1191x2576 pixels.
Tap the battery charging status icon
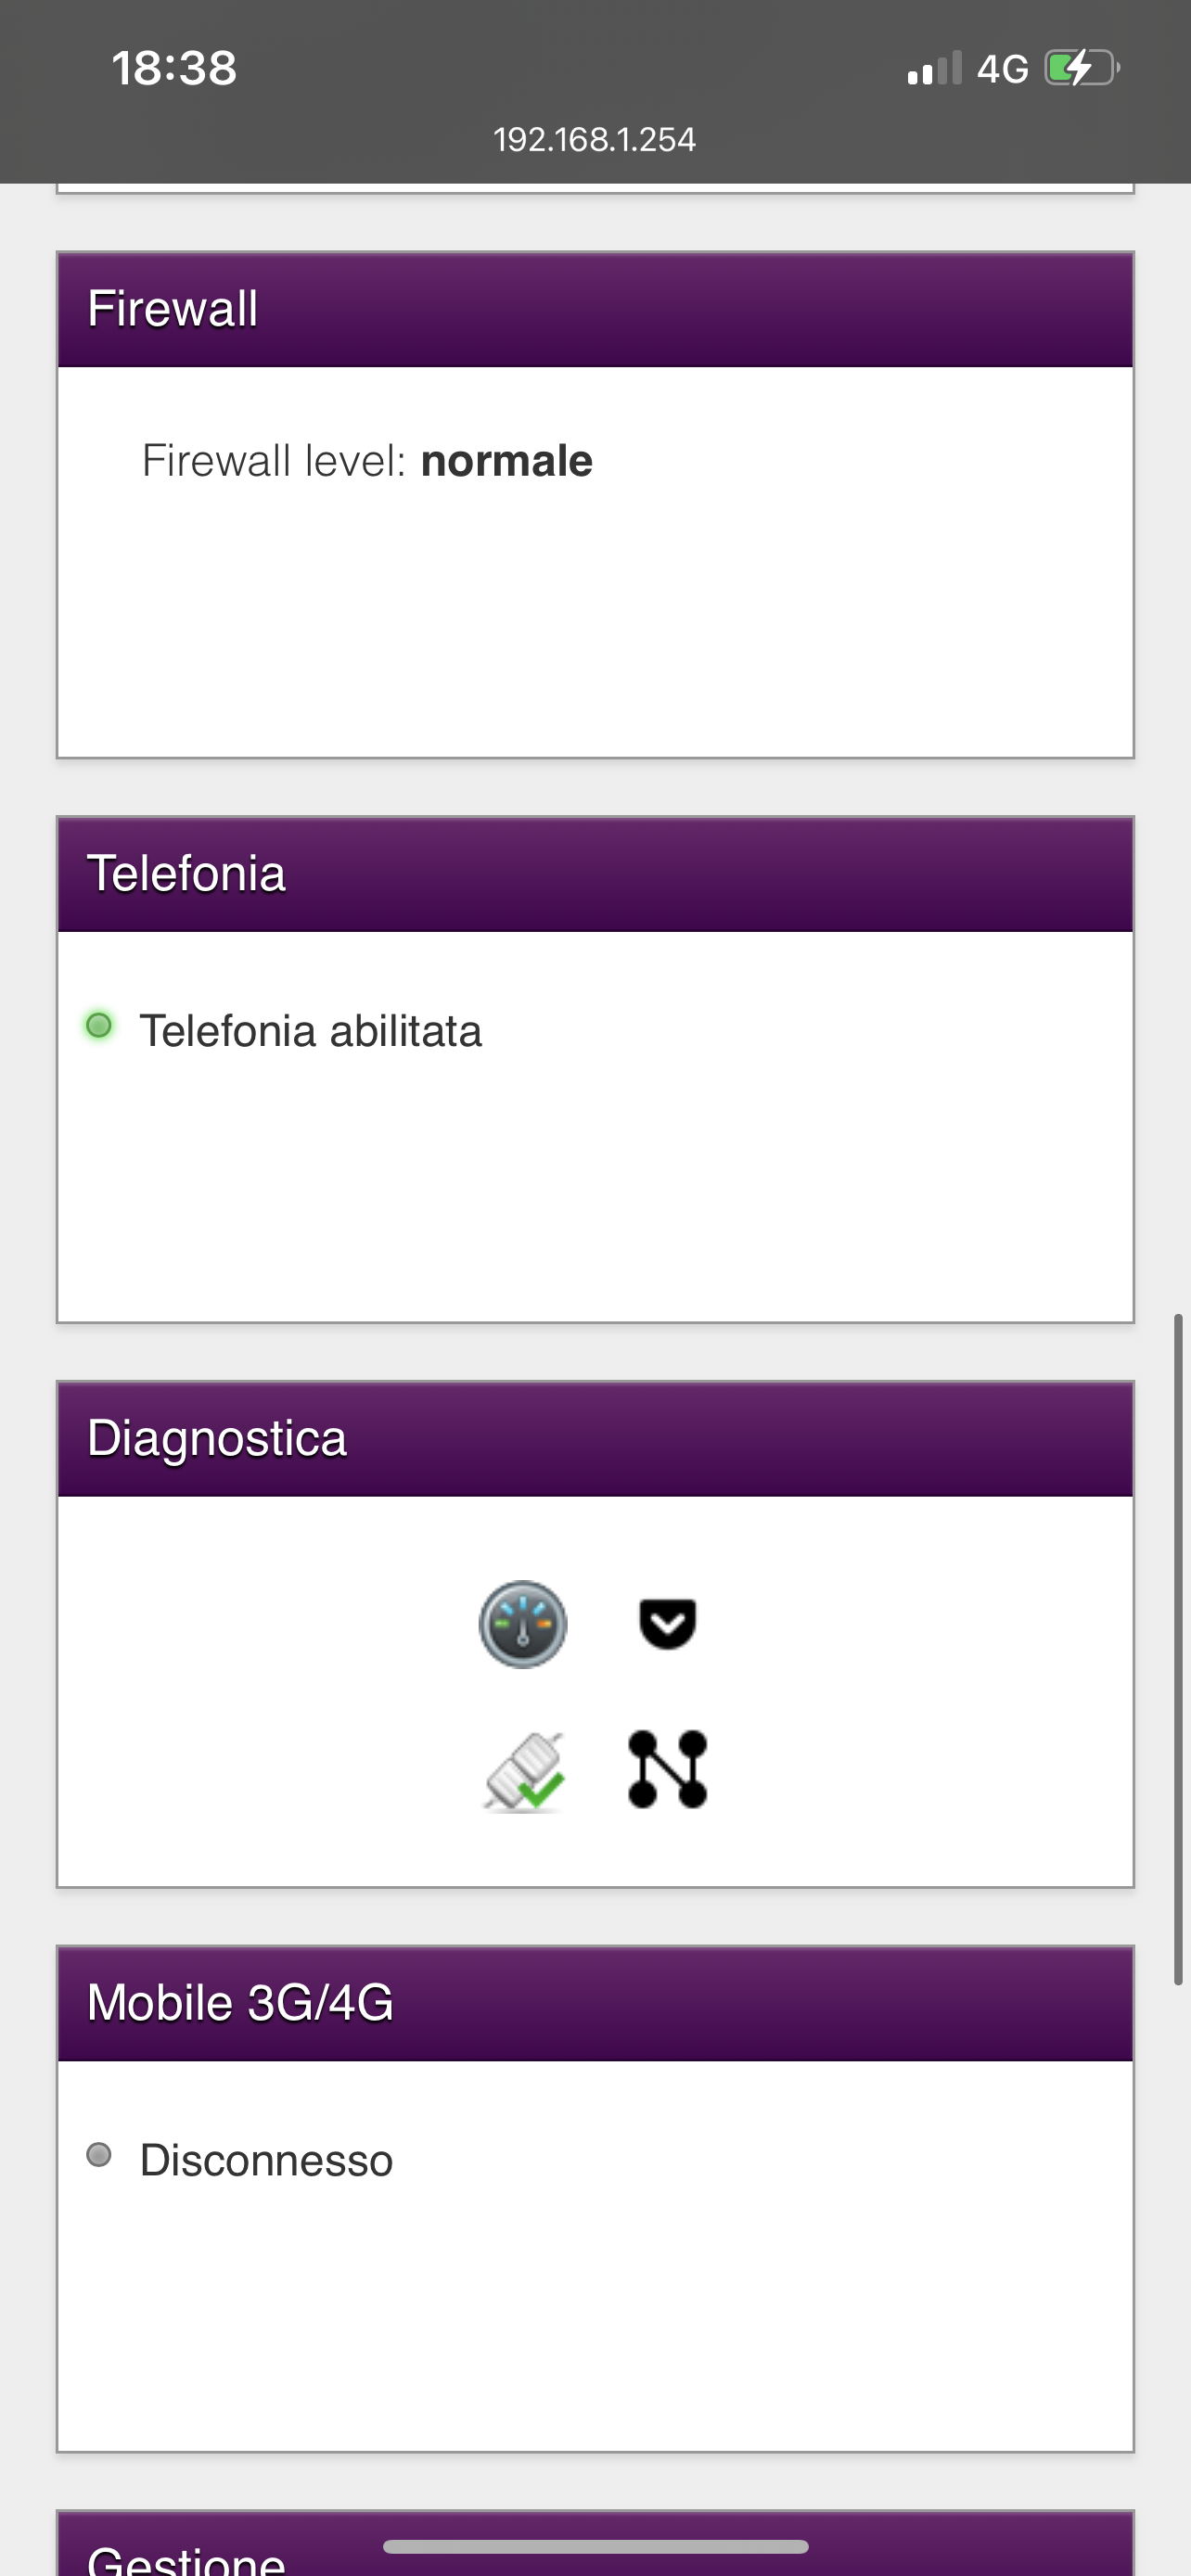[x=1082, y=68]
